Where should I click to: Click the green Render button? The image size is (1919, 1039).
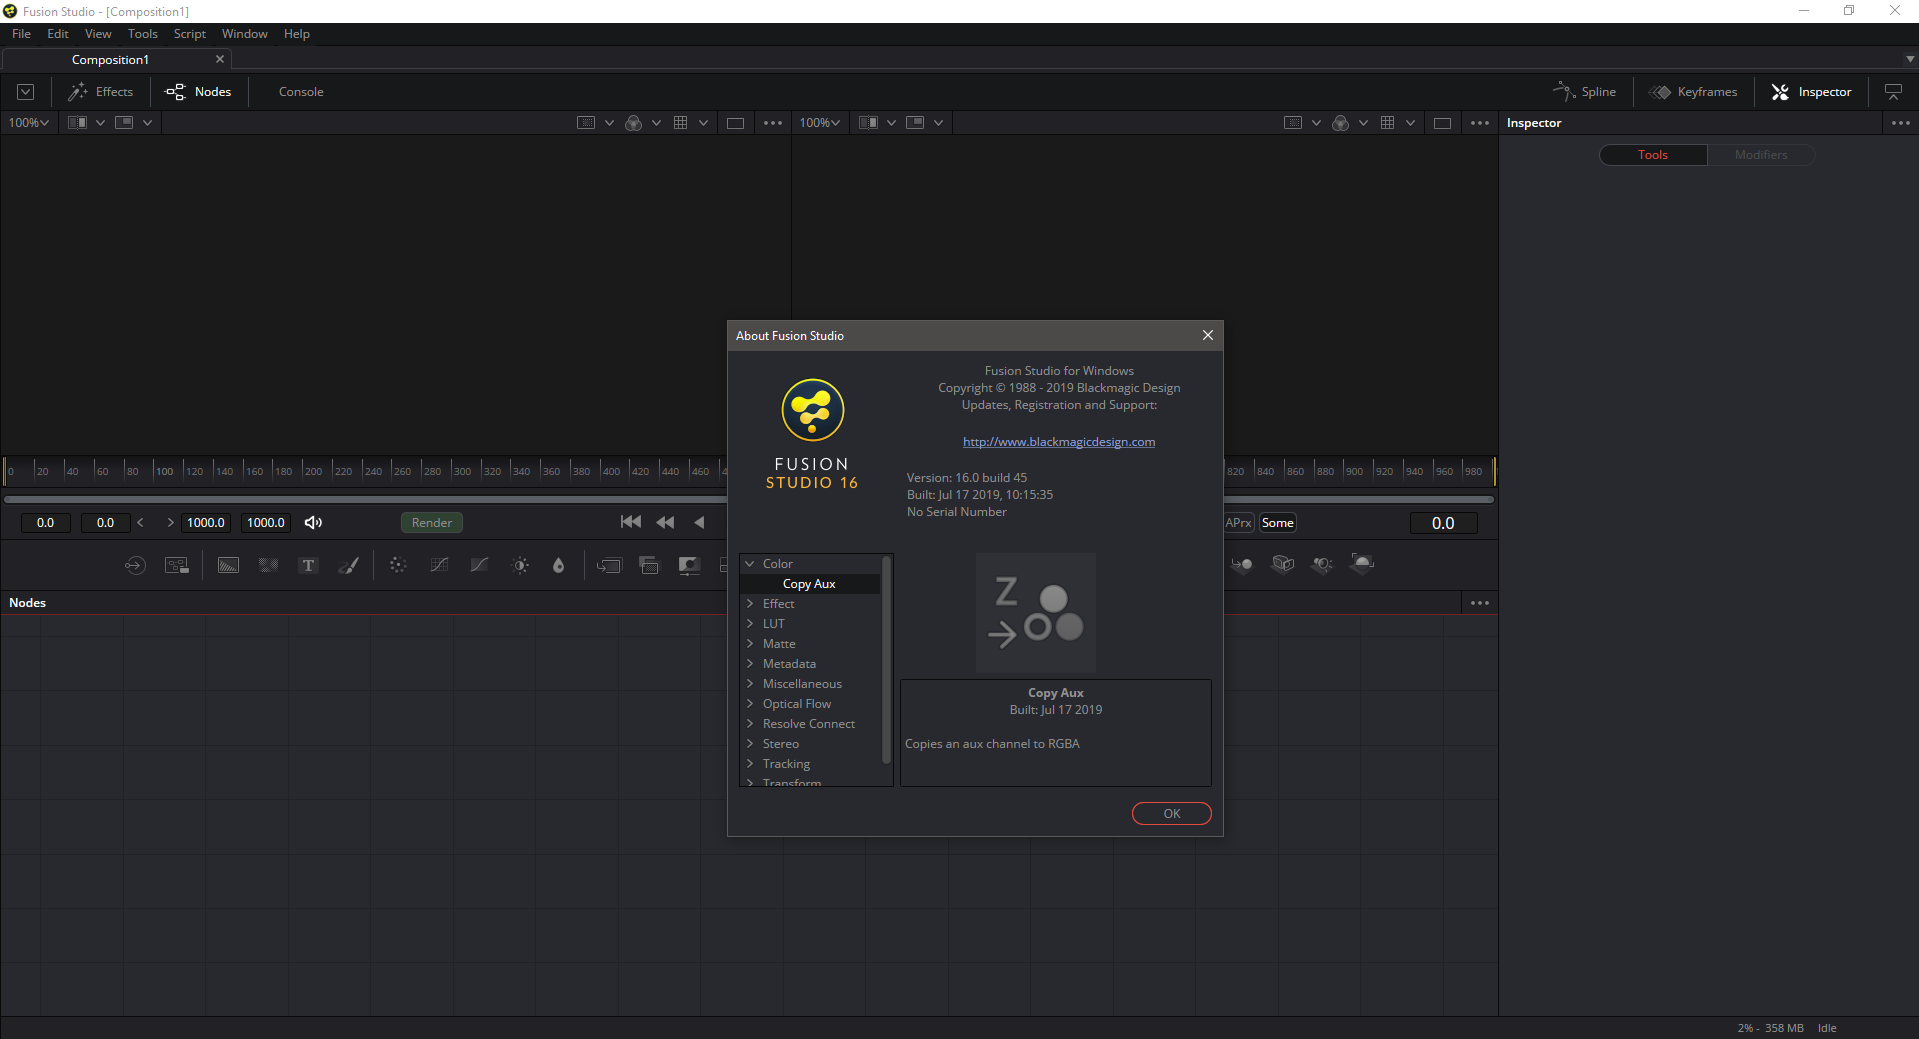(431, 522)
